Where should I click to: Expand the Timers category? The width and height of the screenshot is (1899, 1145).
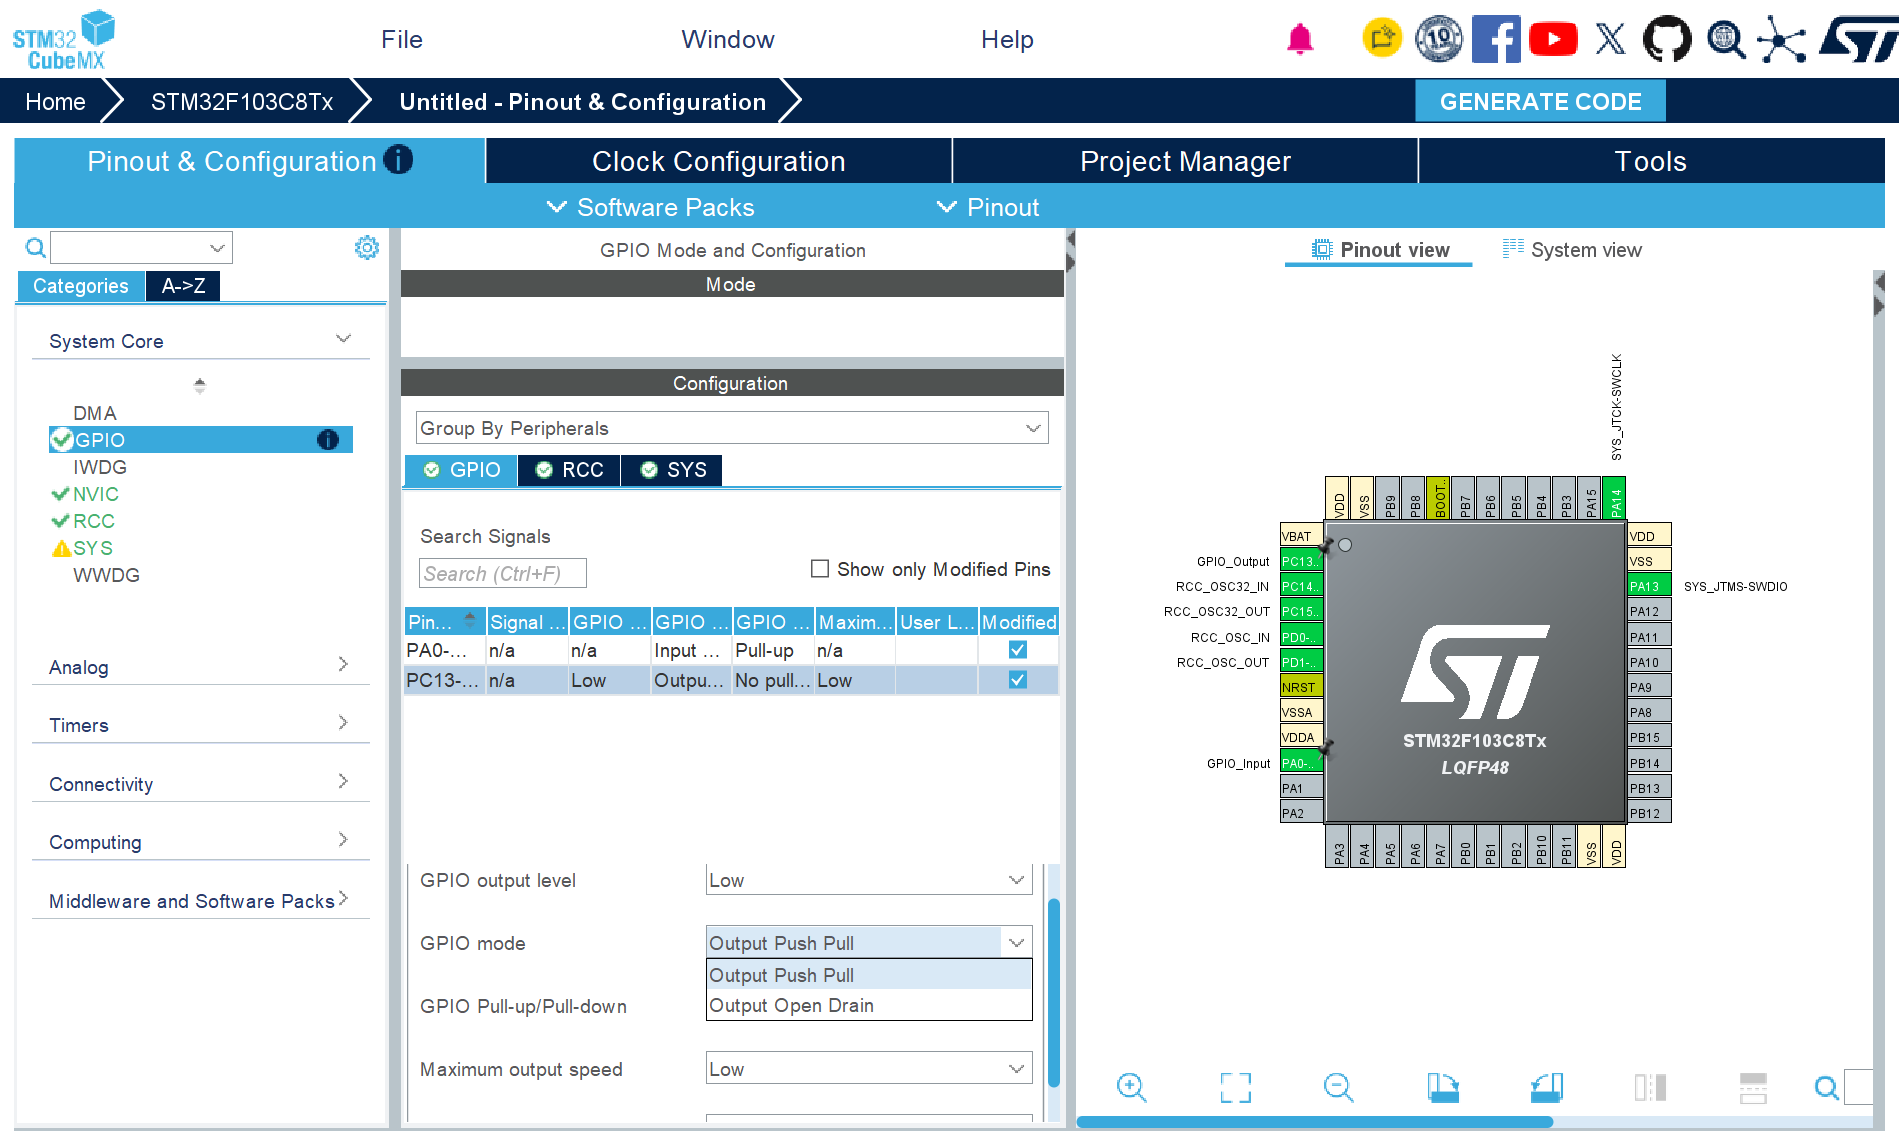(343, 722)
